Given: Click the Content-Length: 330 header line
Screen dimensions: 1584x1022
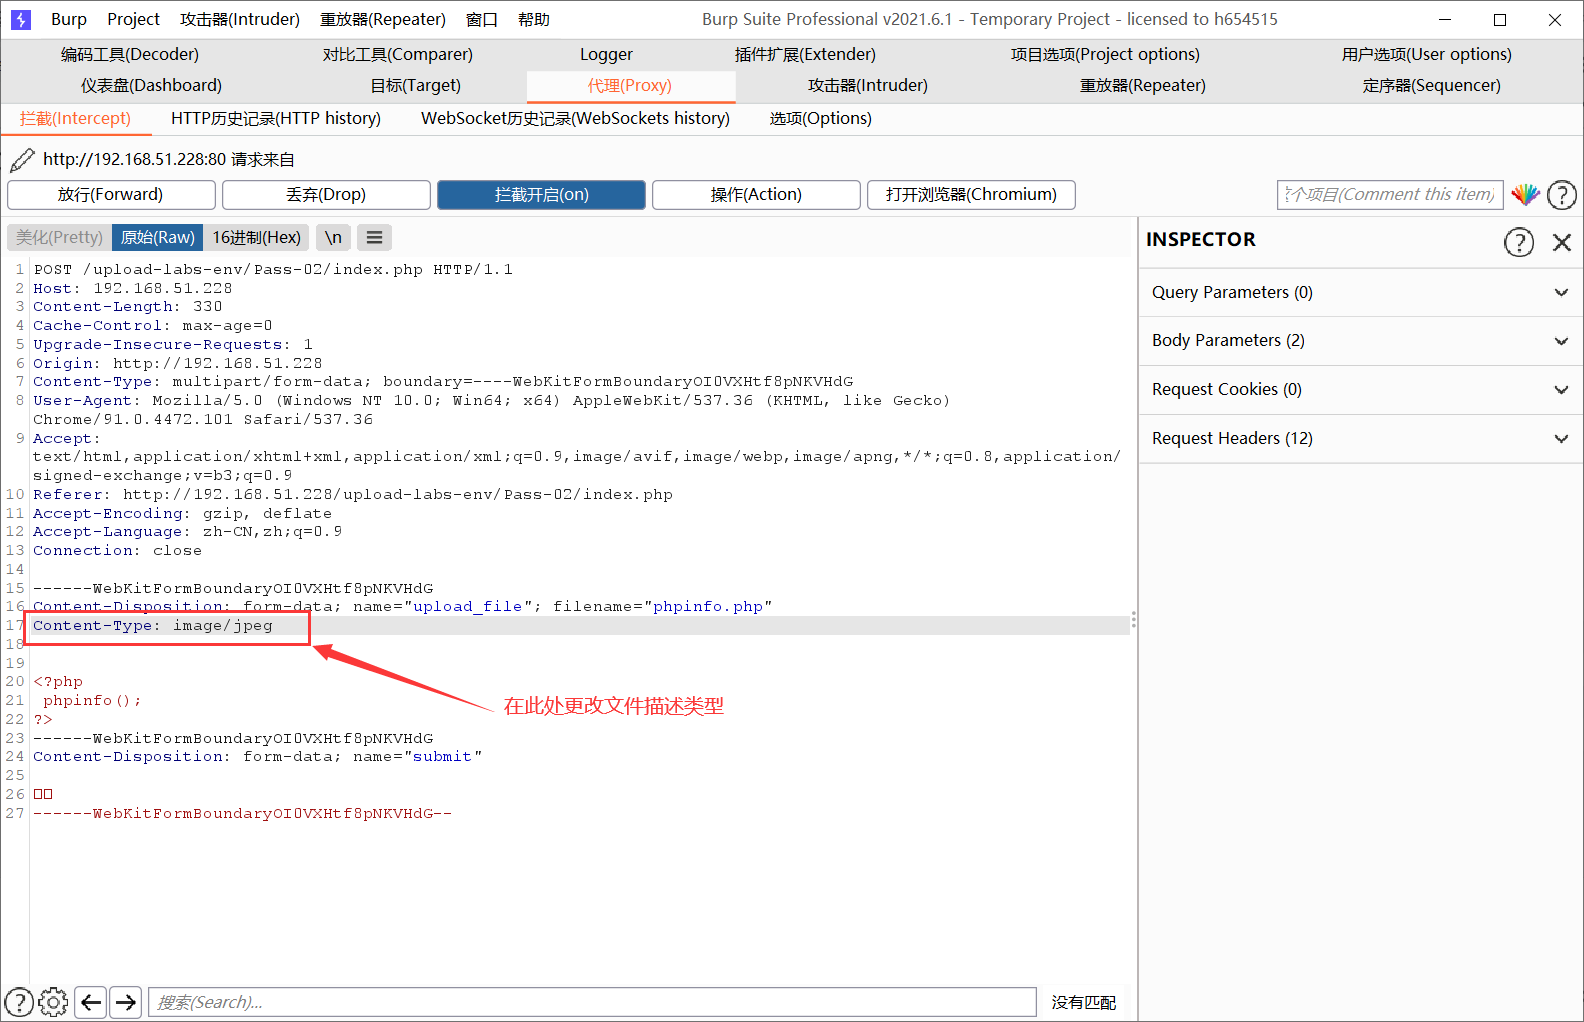Looking at the screenshot, I should (x=128, y=307).
